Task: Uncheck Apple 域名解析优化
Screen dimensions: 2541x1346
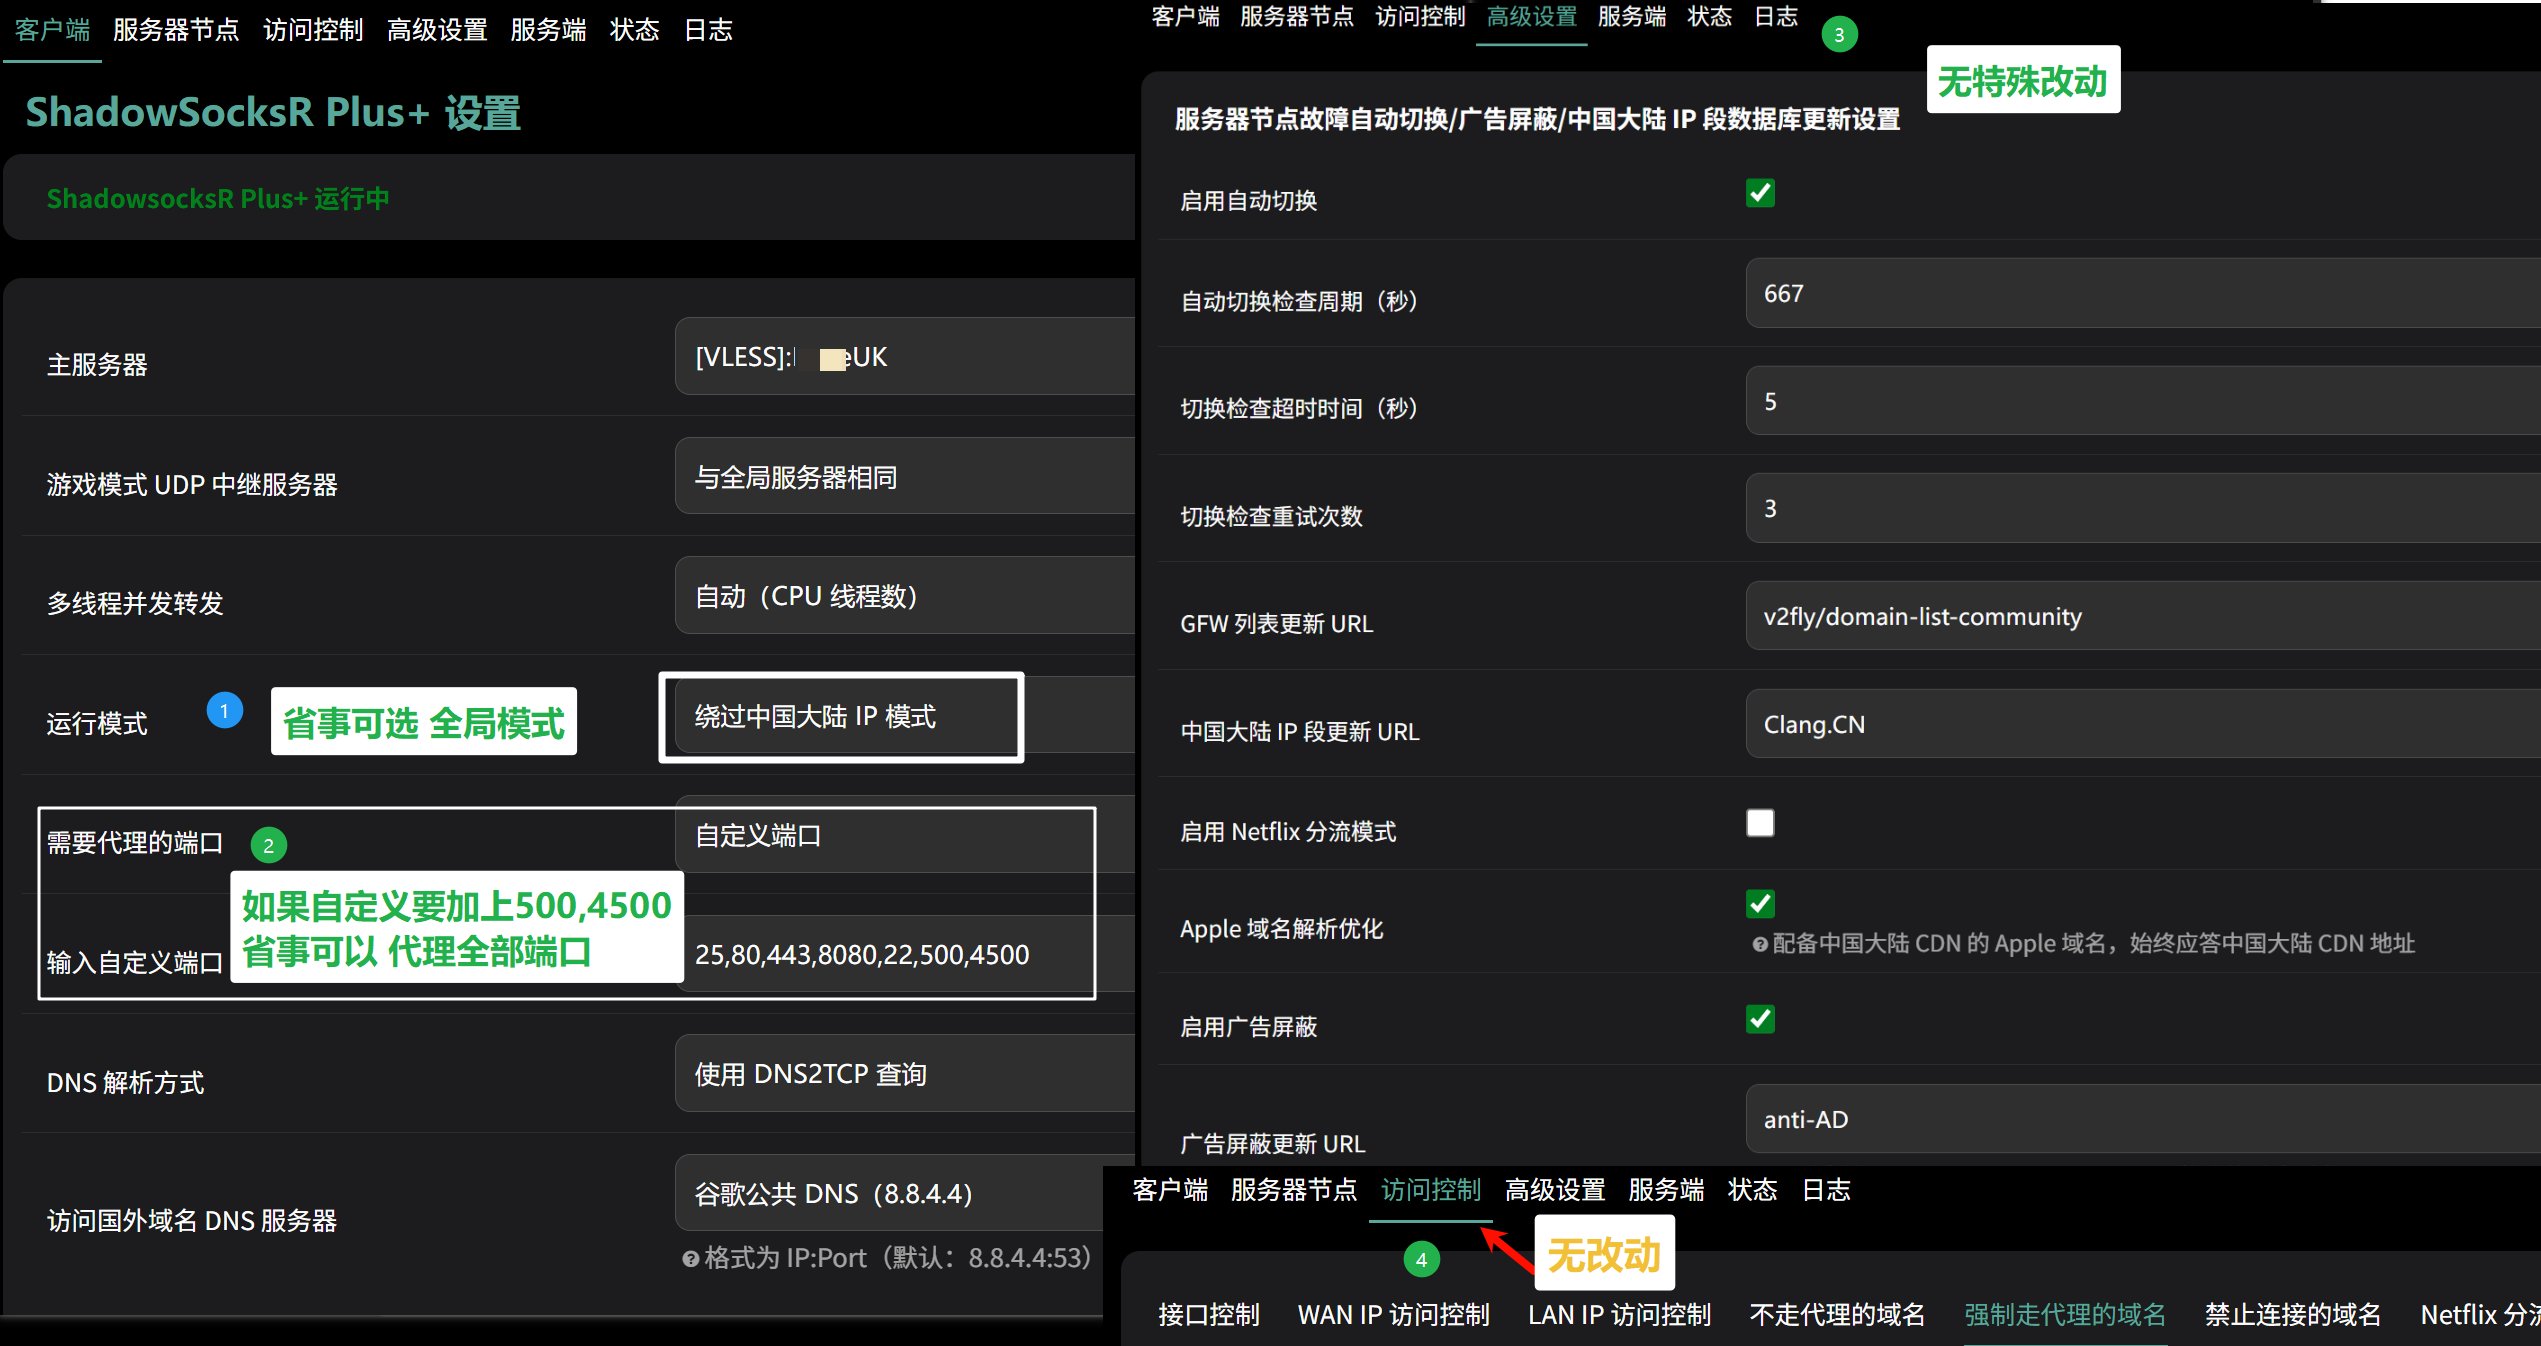Action: pyautogui.click(x=1760, y=904)
